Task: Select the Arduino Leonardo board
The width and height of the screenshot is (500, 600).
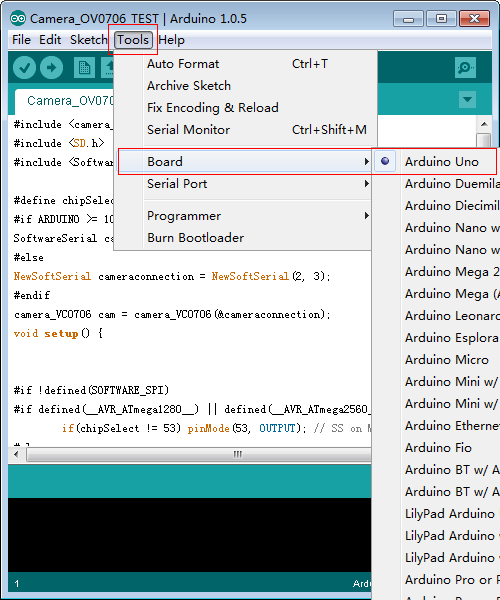Action: pyautogui.click(x=436, y=316)
